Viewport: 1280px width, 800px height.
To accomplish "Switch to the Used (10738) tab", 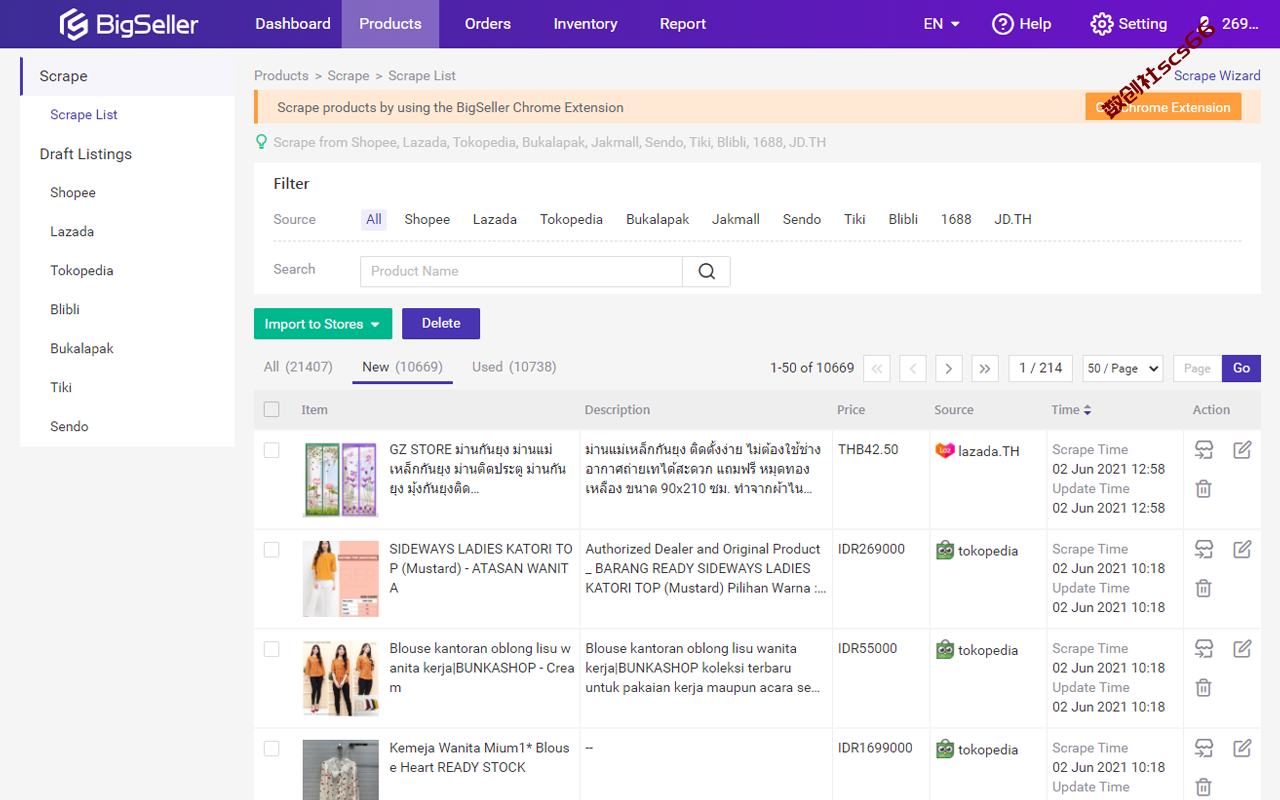I will click(x=514, y=367).
